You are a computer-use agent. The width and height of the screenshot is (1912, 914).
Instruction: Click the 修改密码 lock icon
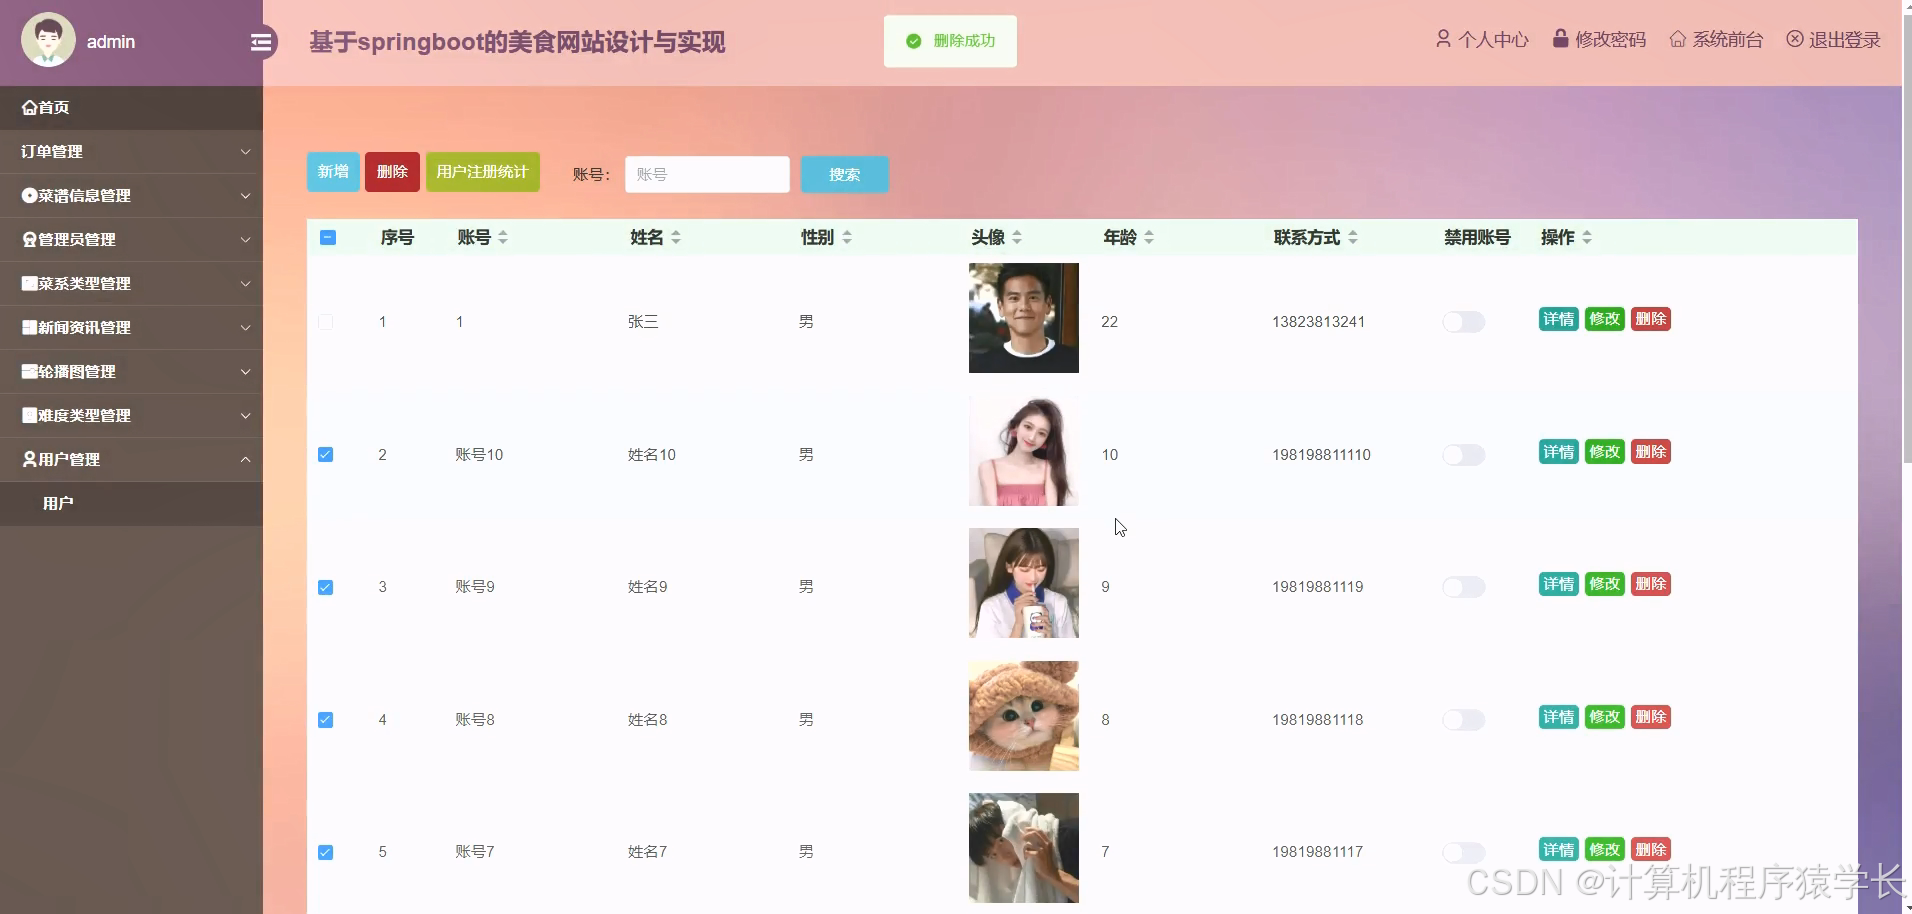1560,38
